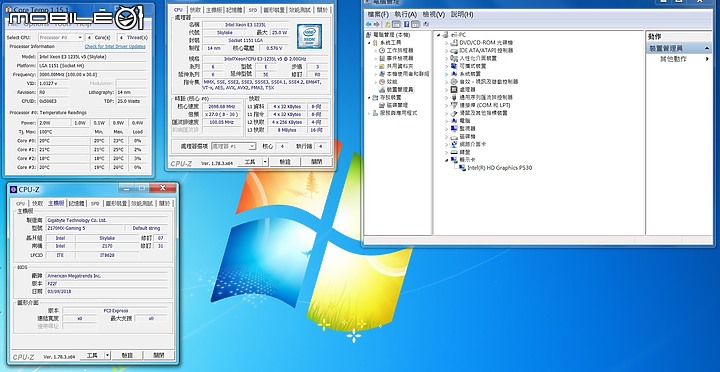Click the 事件檢視器 icon in left tree
Image resolution: width=720 pixels, height=372 pixels.
[382, 58]
